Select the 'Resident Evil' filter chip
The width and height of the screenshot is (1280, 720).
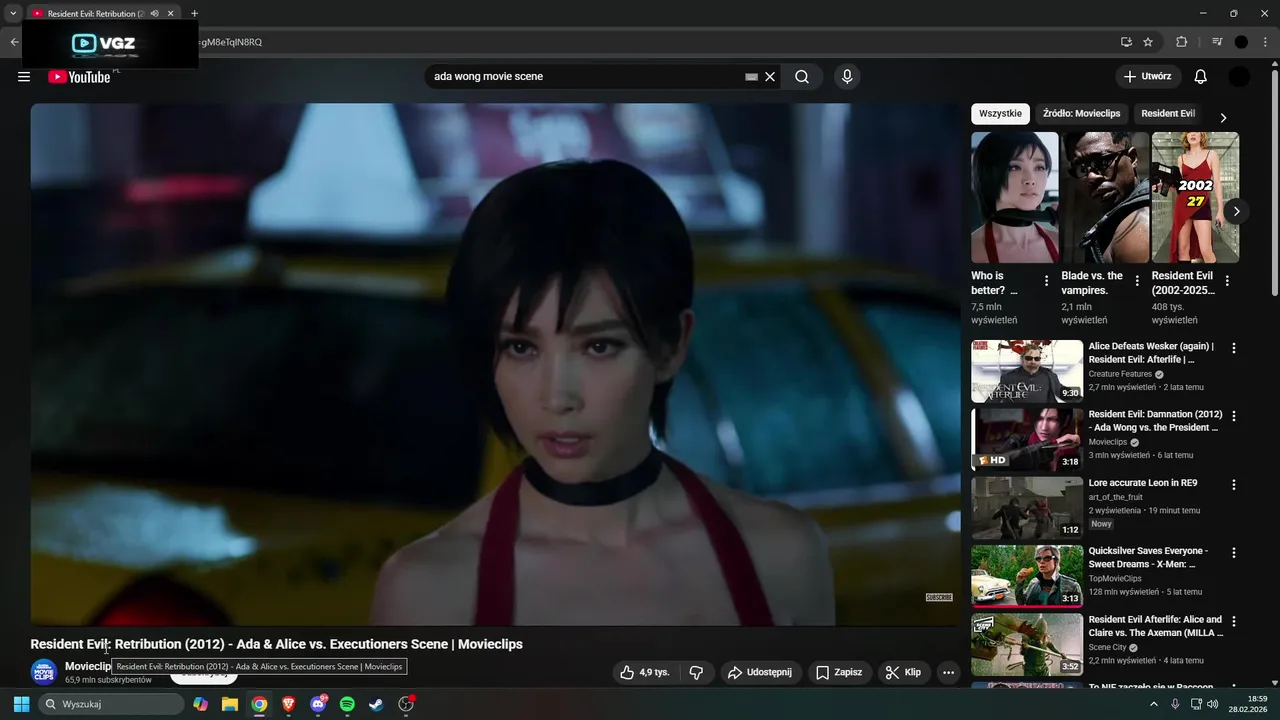(x=1168, y=114)
